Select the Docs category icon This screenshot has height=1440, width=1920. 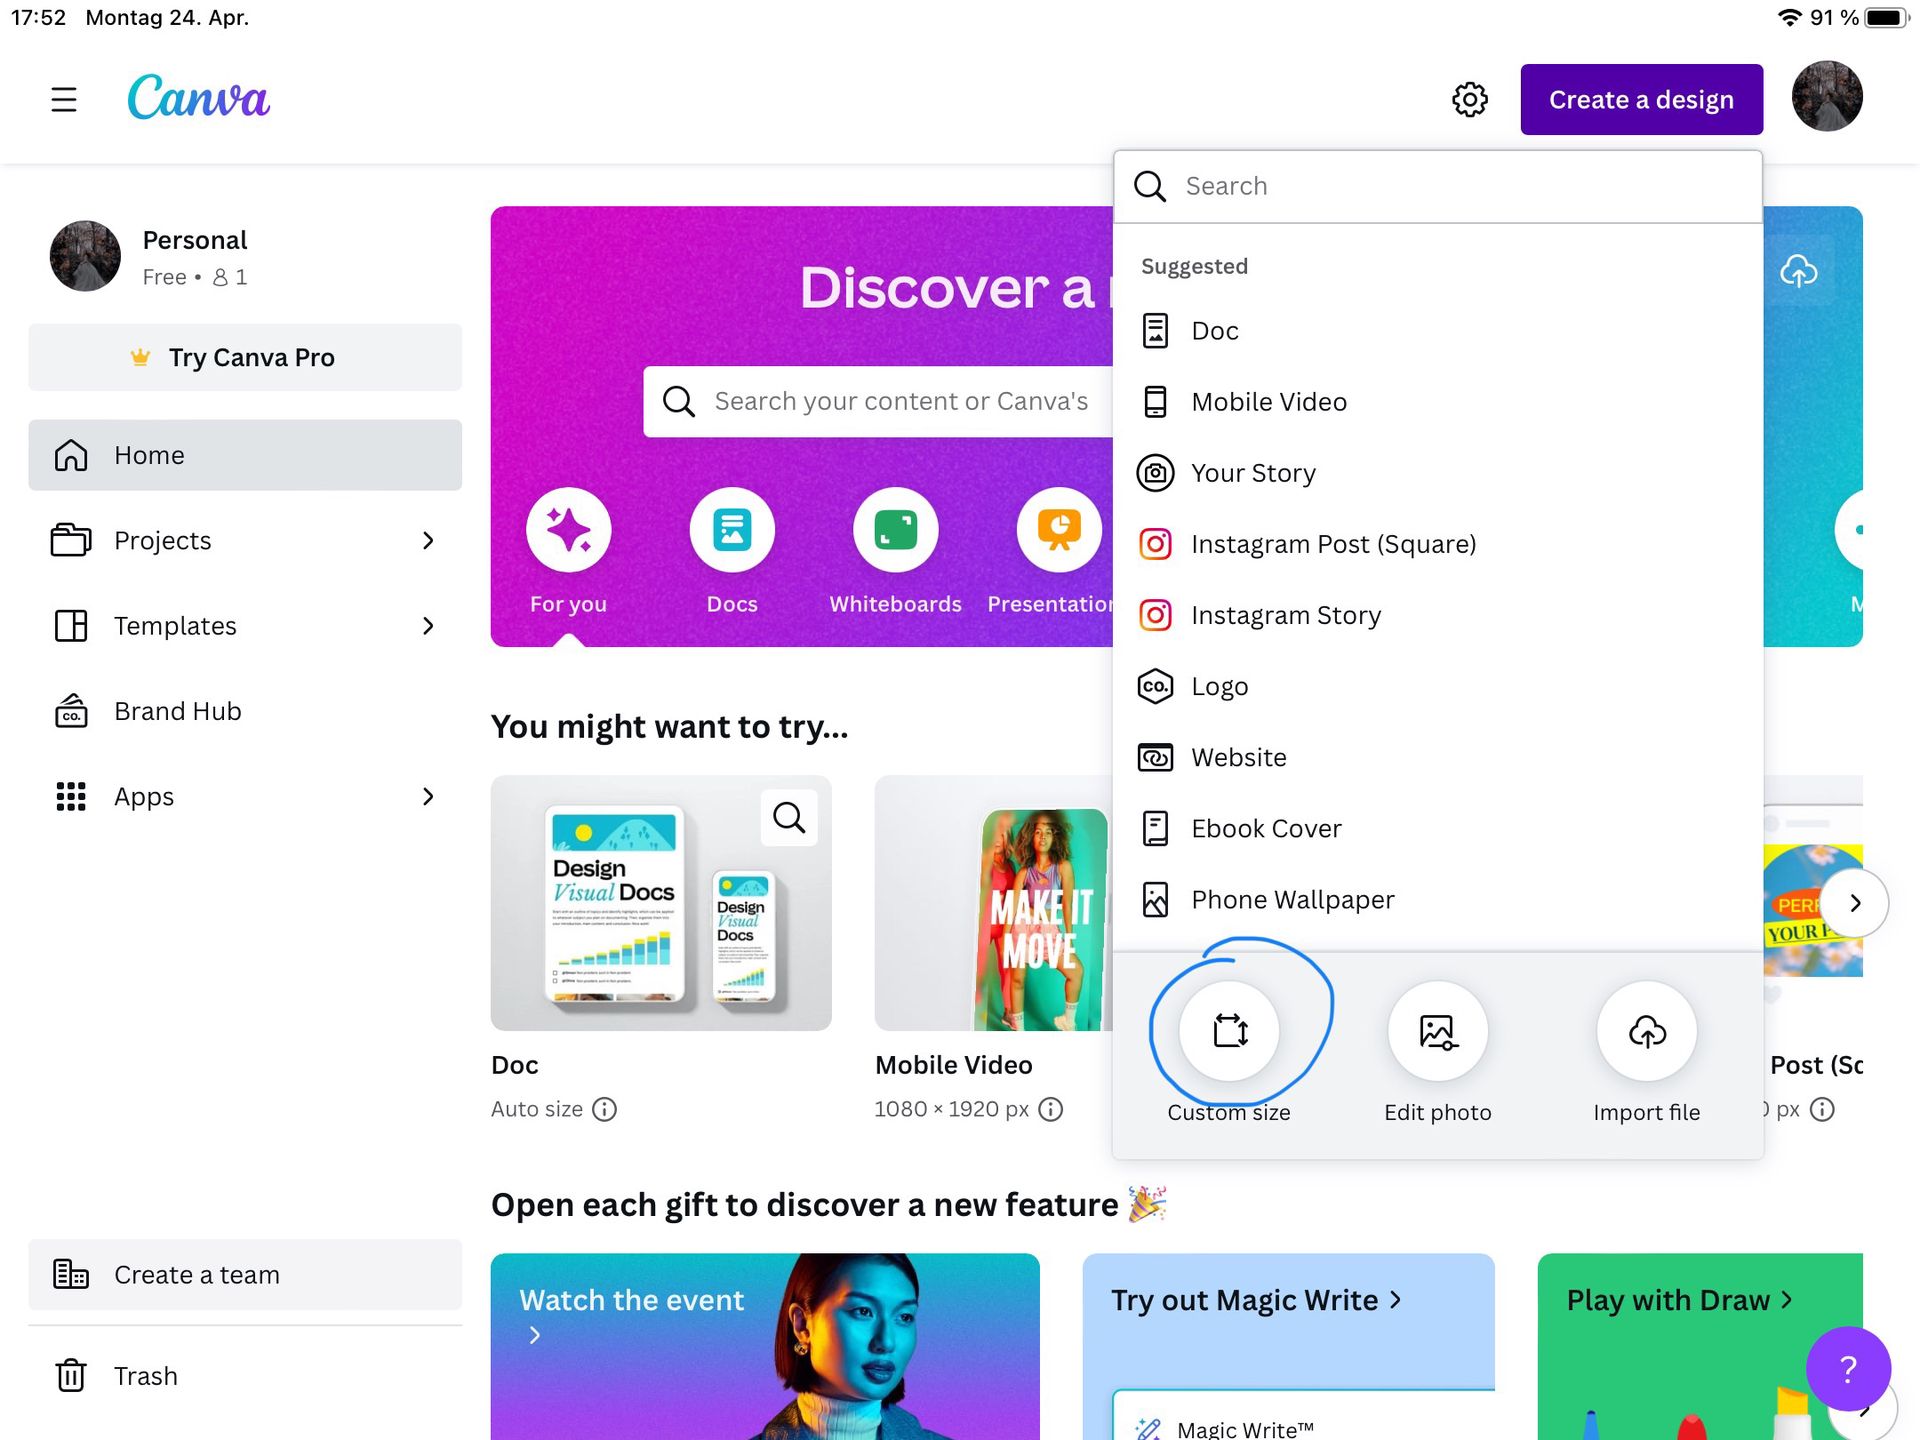pyautogui.click(x=732, y=530)
